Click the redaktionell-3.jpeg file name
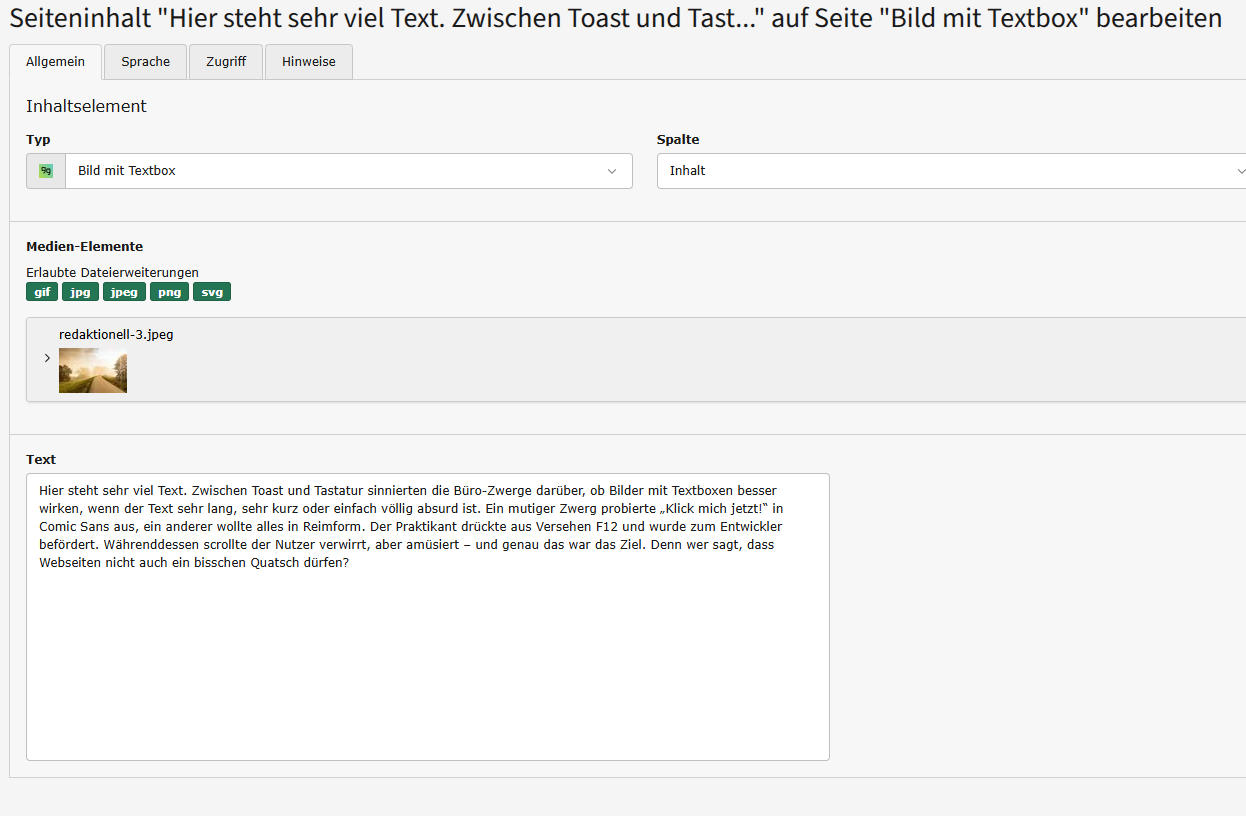Image resolution: width=1246 pixels, height=816 pixels. 116,334
